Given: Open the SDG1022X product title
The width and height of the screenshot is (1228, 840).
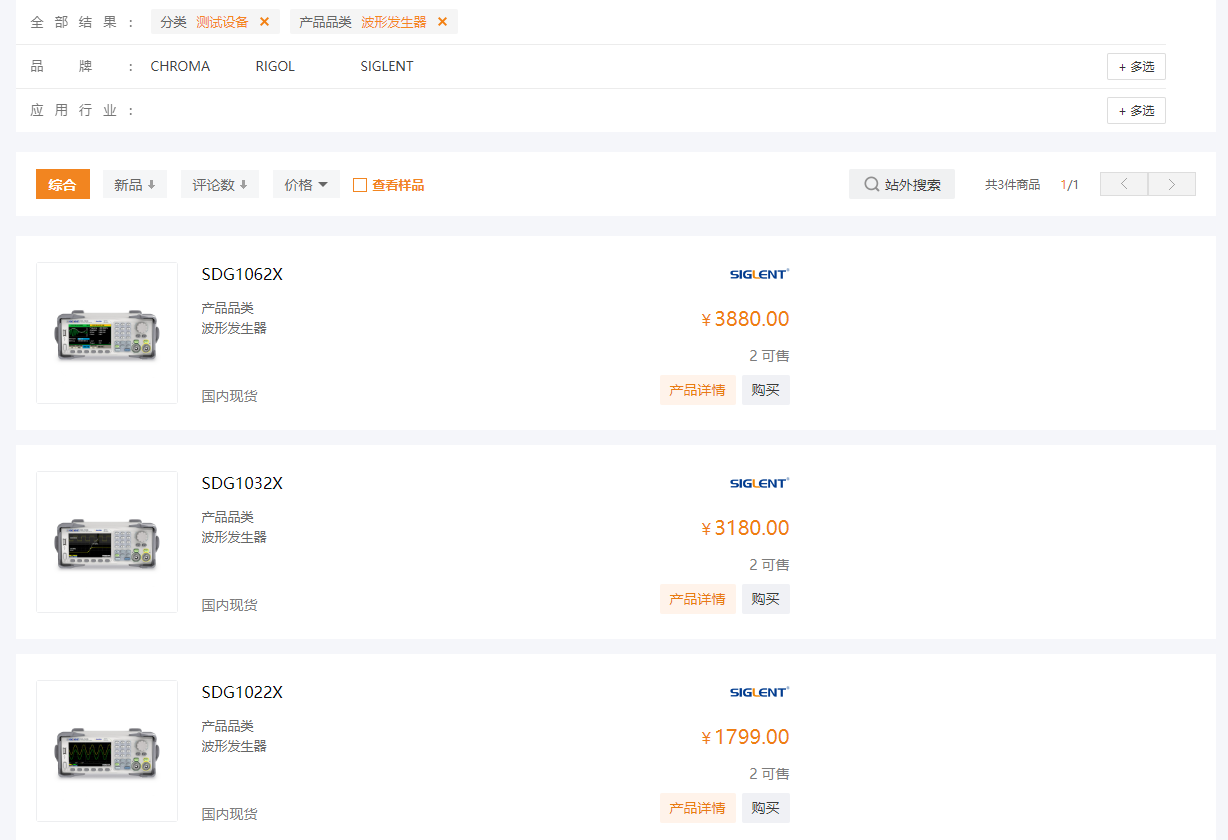Looking at the screenshot, I should click(242, 693).
